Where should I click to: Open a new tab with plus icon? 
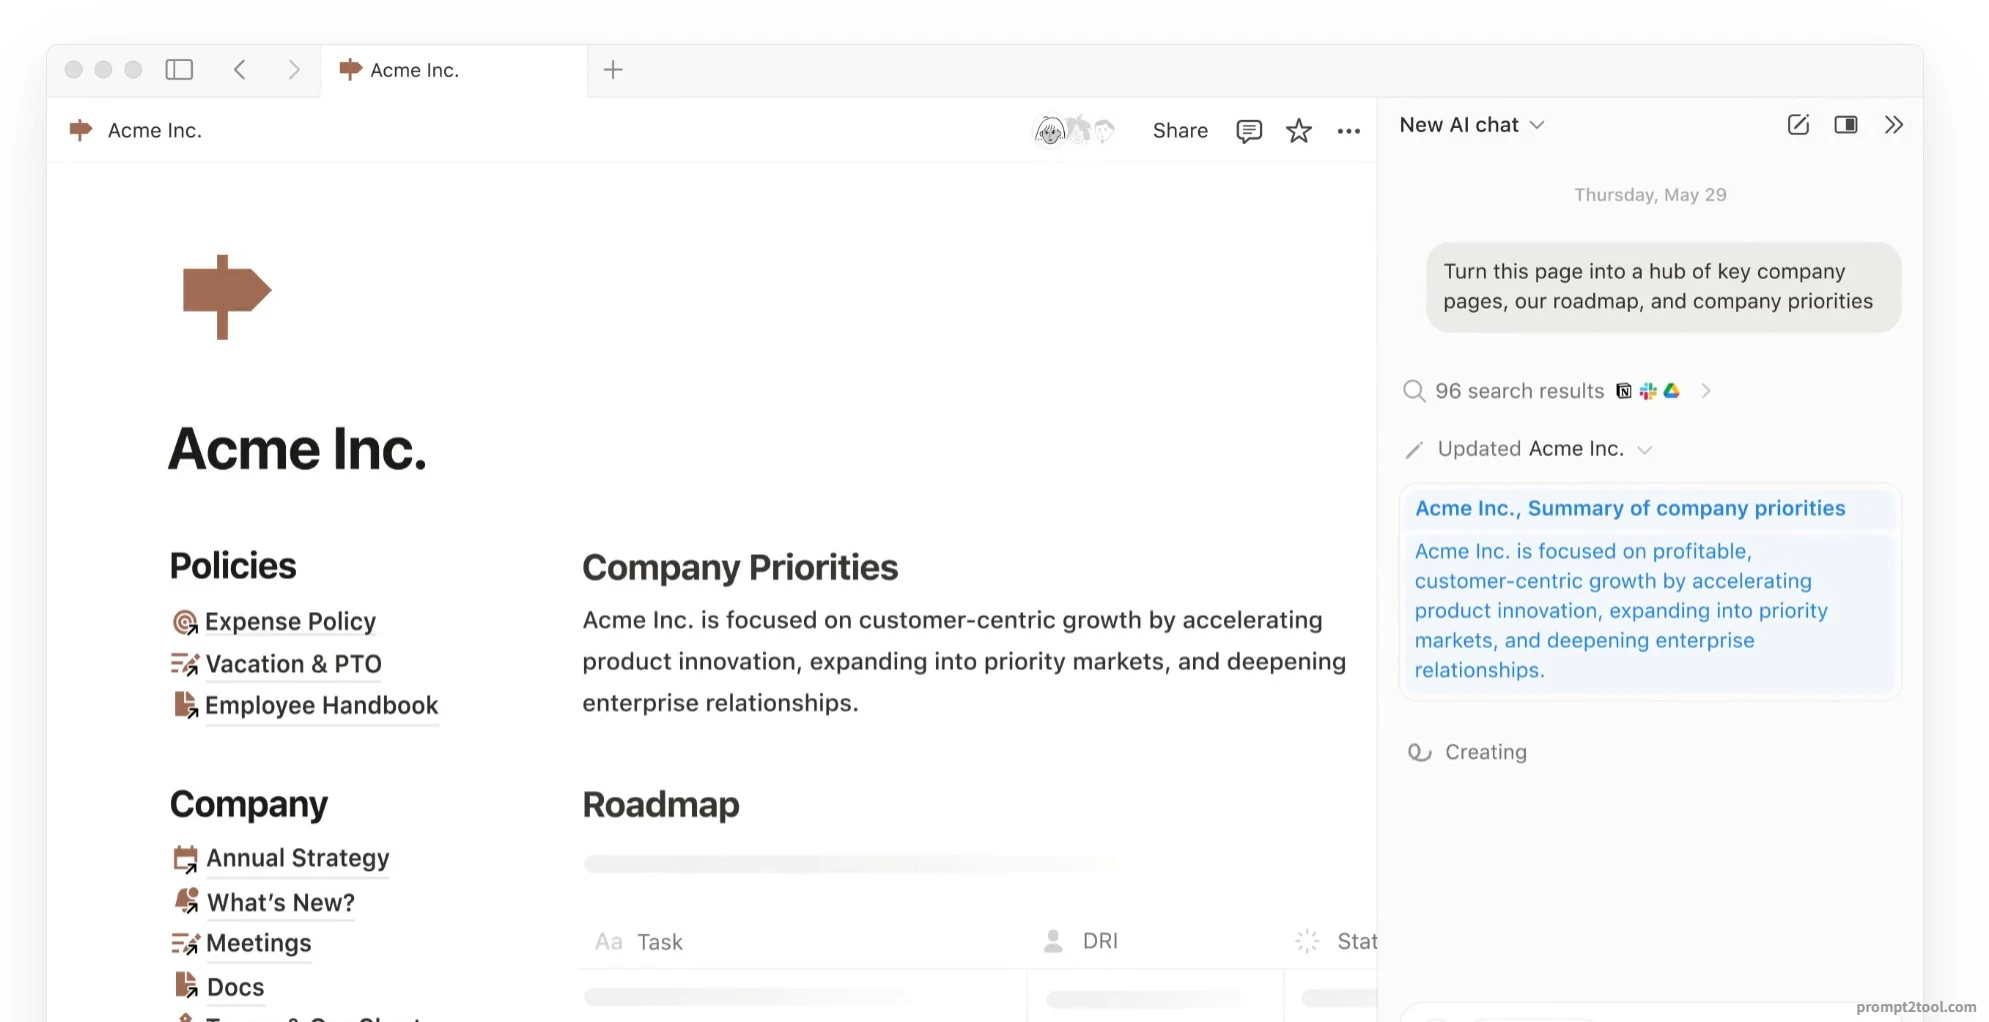[x=613, y=69]
